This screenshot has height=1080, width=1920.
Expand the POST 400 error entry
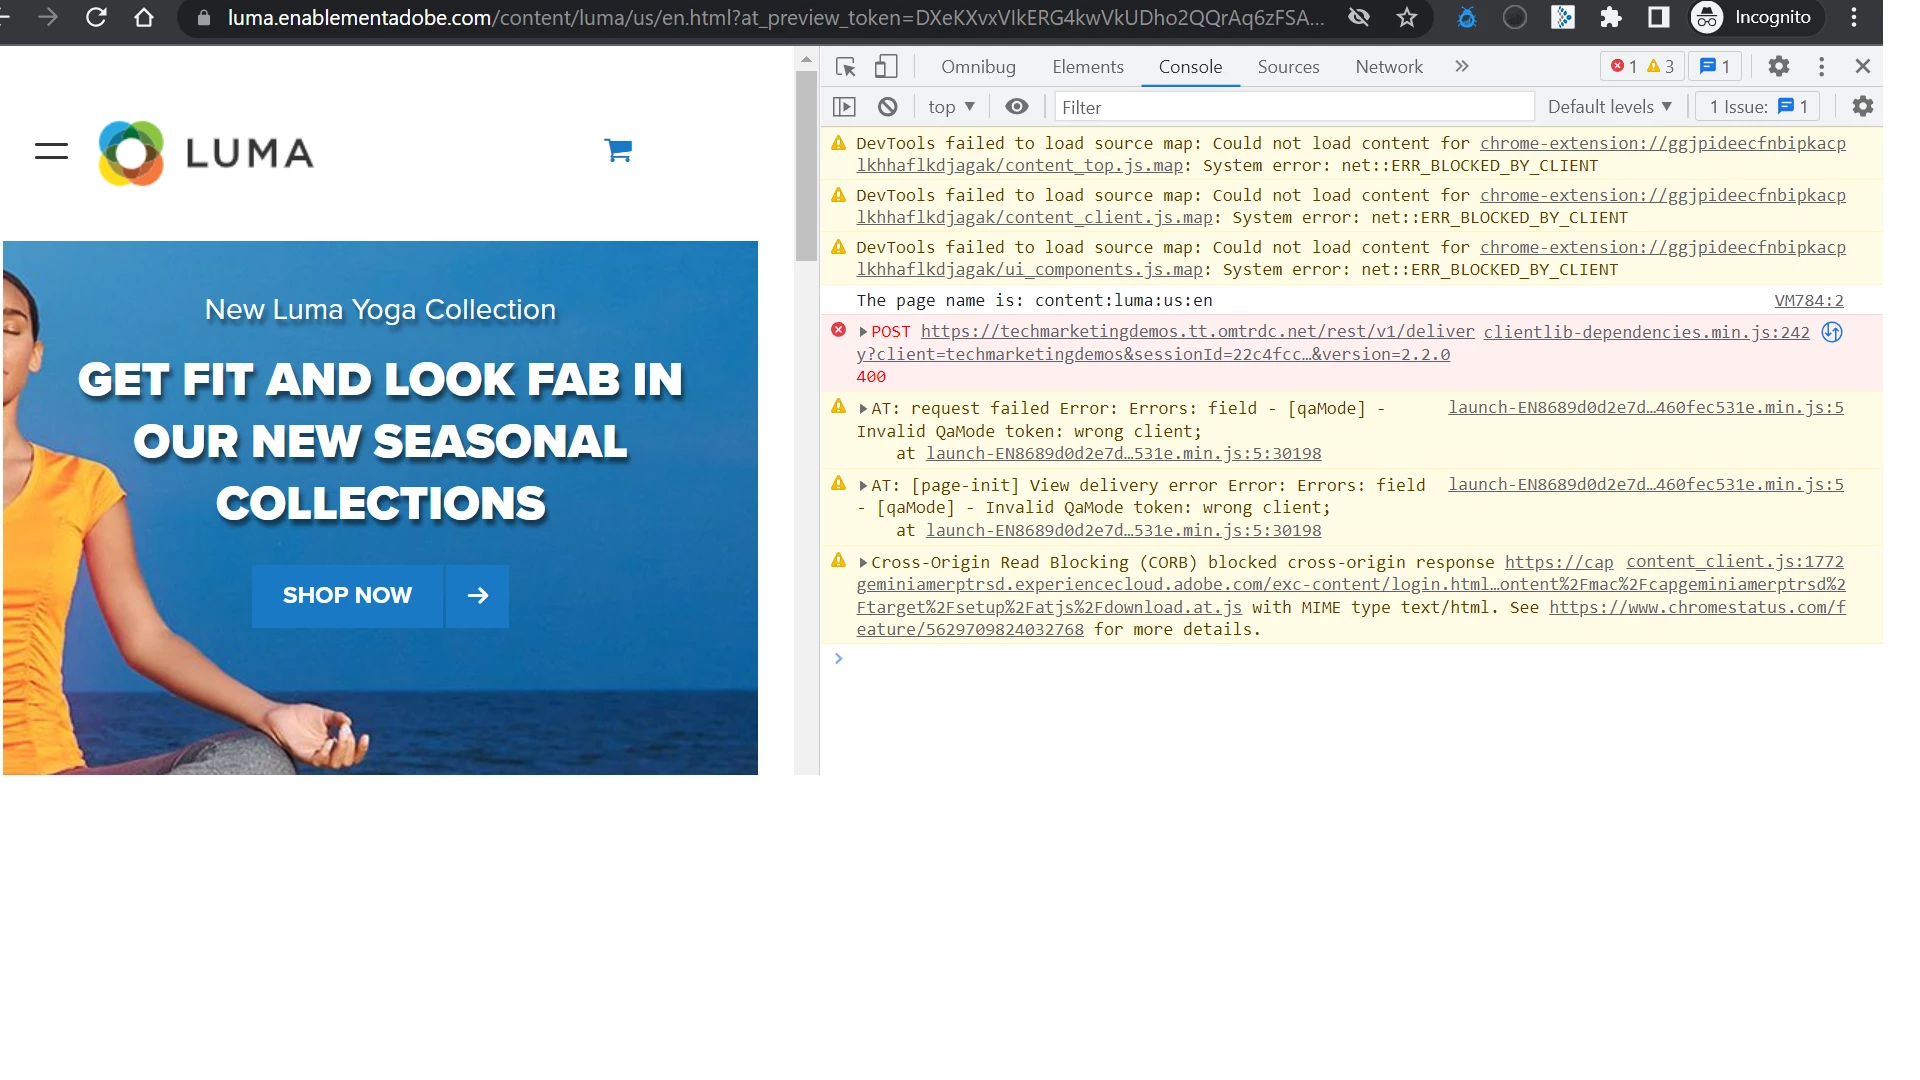[863, 332]
